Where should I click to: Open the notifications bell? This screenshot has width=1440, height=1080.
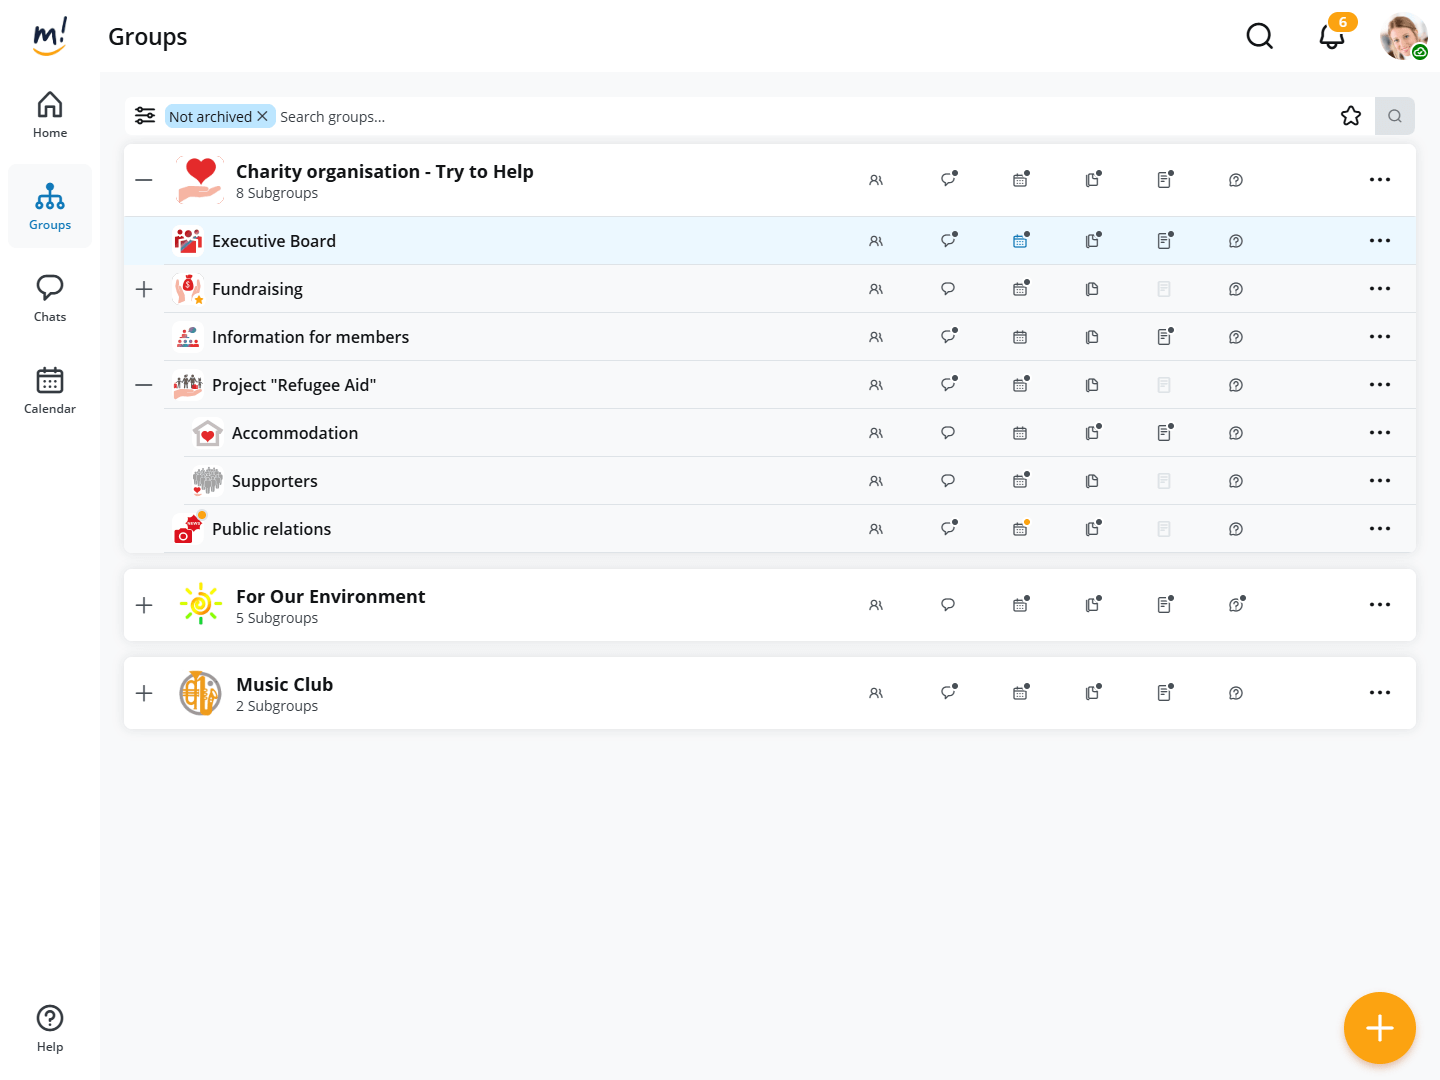coord(1331,37)
